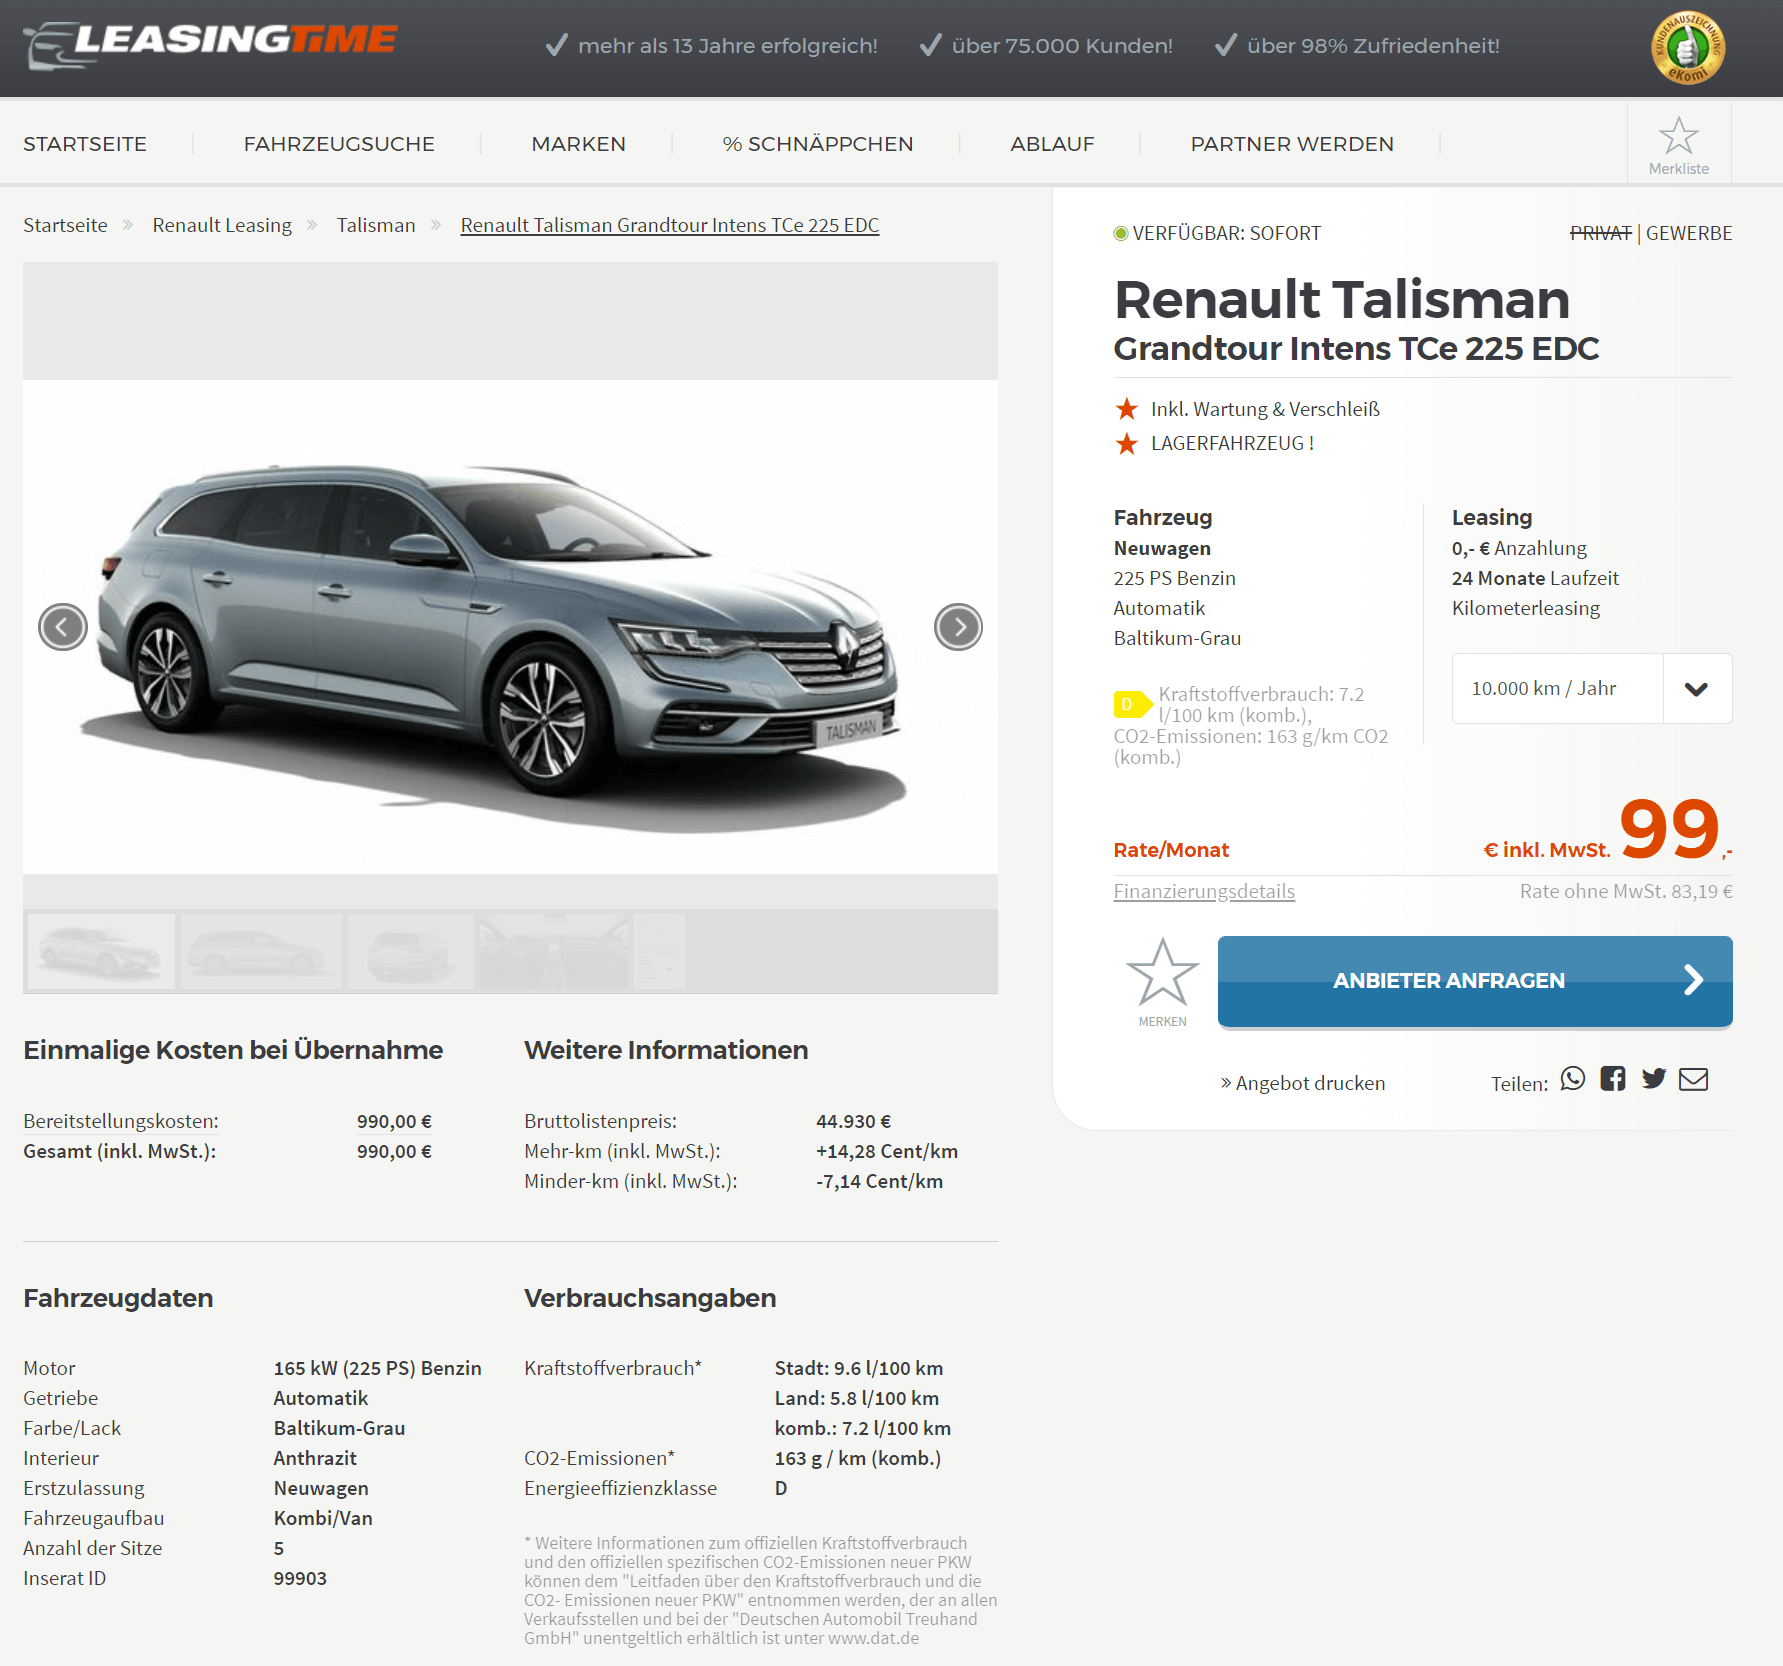Open MARKEN menu item

(x=578, y=144)
